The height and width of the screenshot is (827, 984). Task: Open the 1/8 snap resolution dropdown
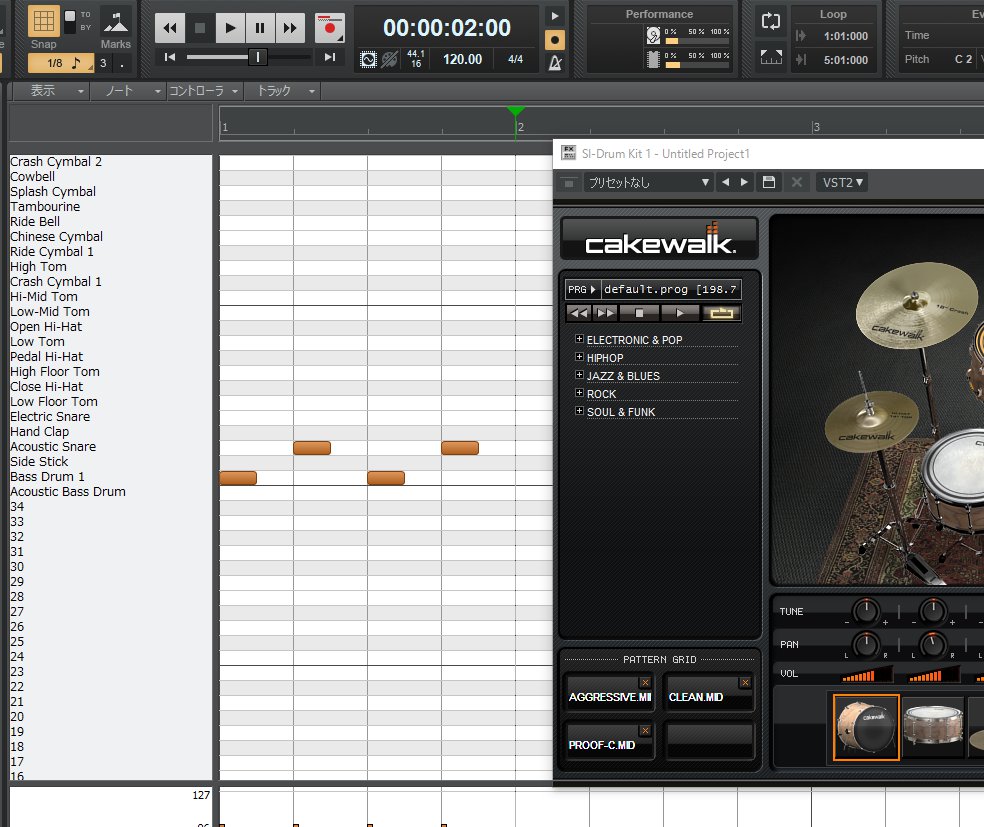[61, 63]
